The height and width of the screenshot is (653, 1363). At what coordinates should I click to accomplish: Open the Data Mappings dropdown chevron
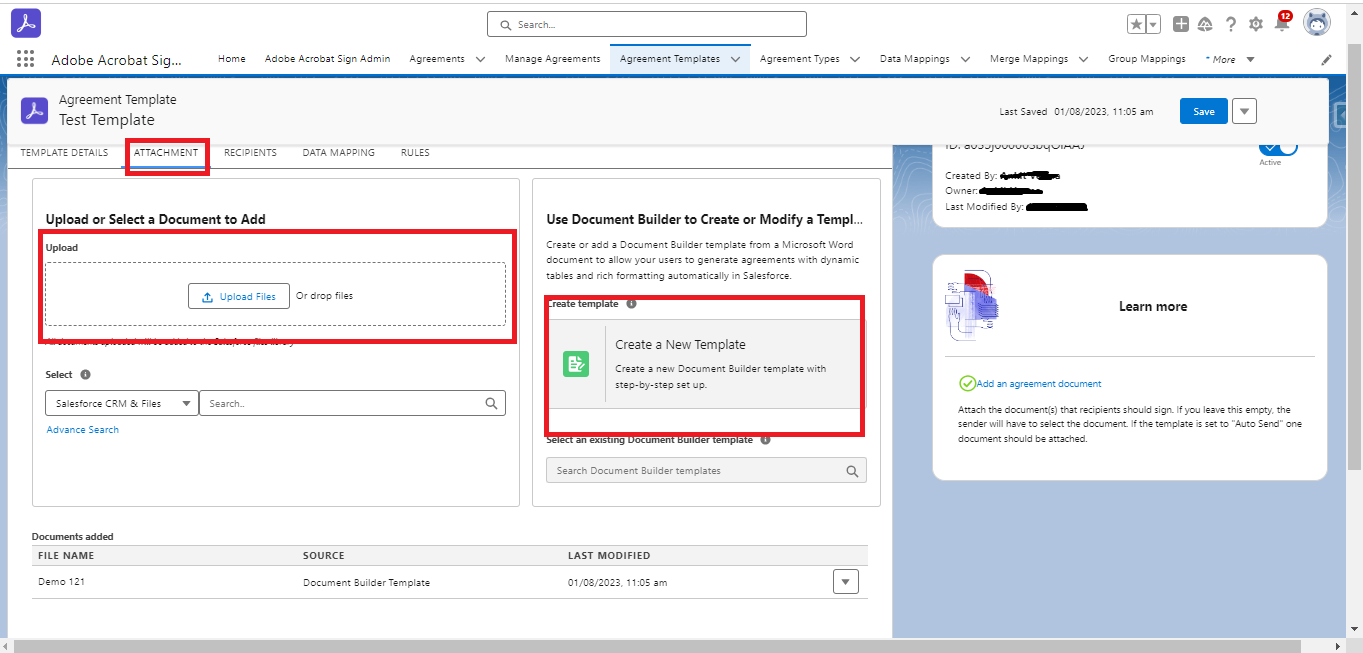click(x=965, y=59)
